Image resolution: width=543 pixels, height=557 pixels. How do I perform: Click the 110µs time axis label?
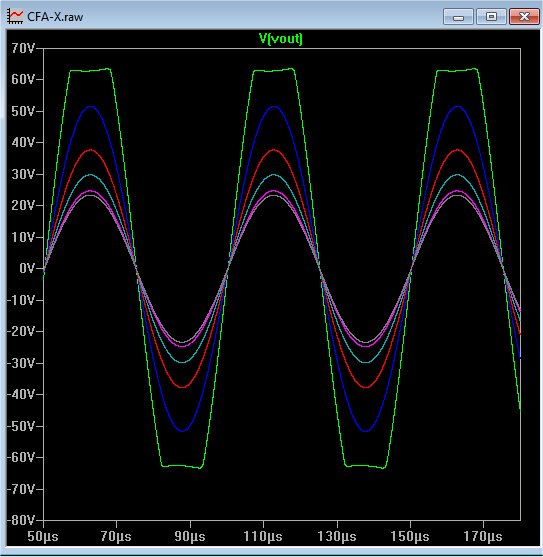(x=263, y=536)
